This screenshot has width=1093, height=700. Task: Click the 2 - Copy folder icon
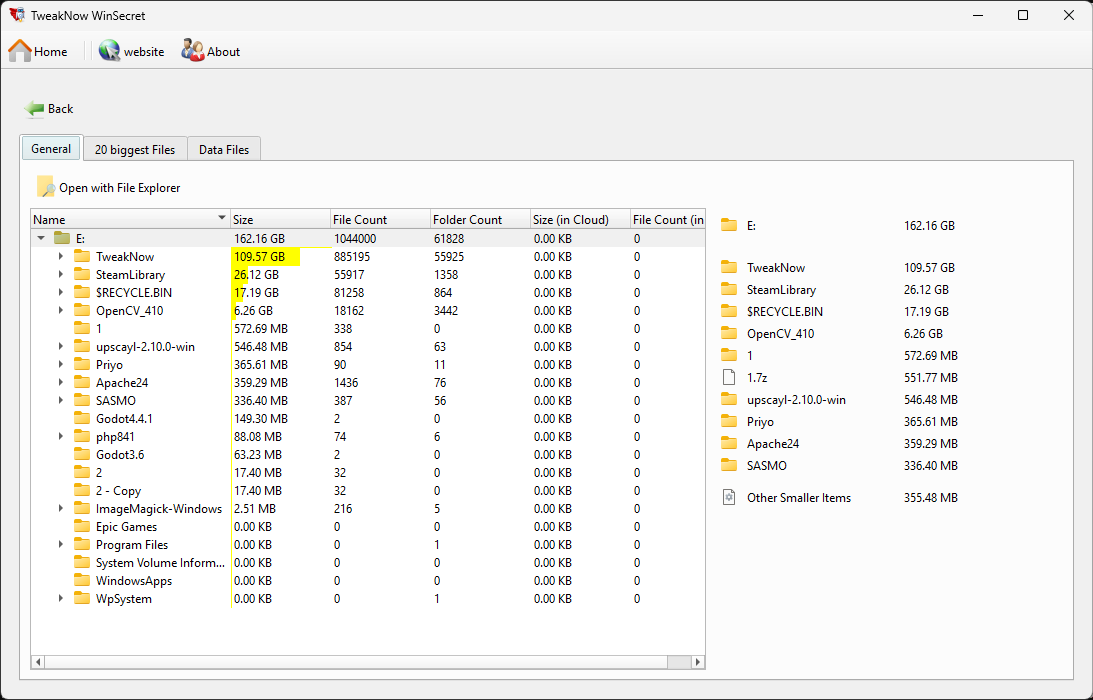pyautogui.click(x=82, y=491)
